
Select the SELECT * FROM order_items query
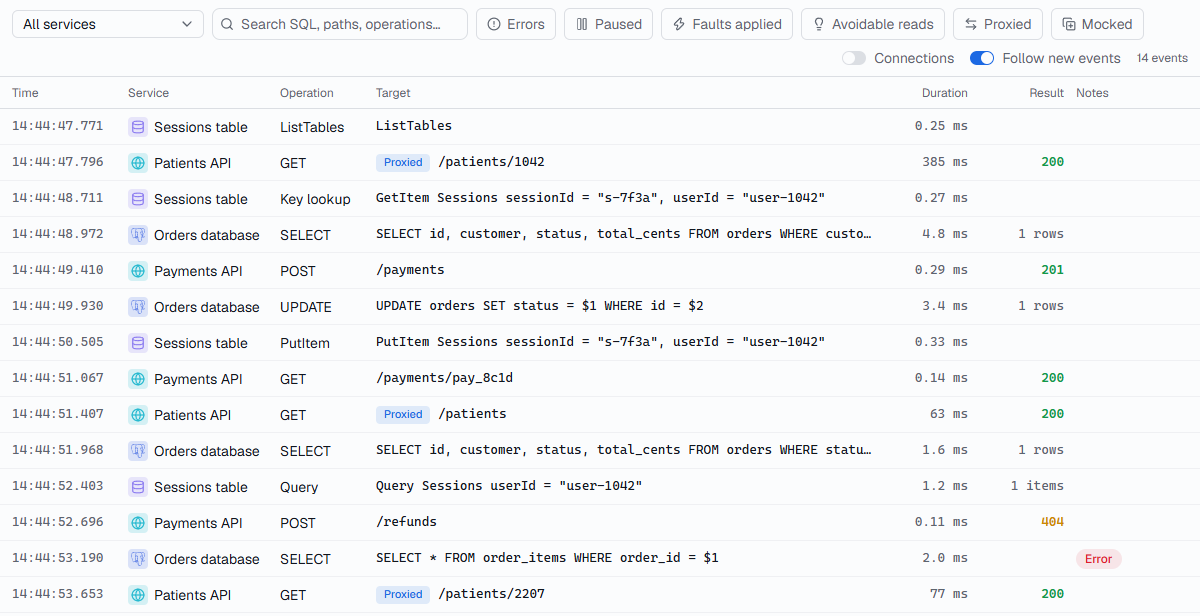[x=547, y=558]
